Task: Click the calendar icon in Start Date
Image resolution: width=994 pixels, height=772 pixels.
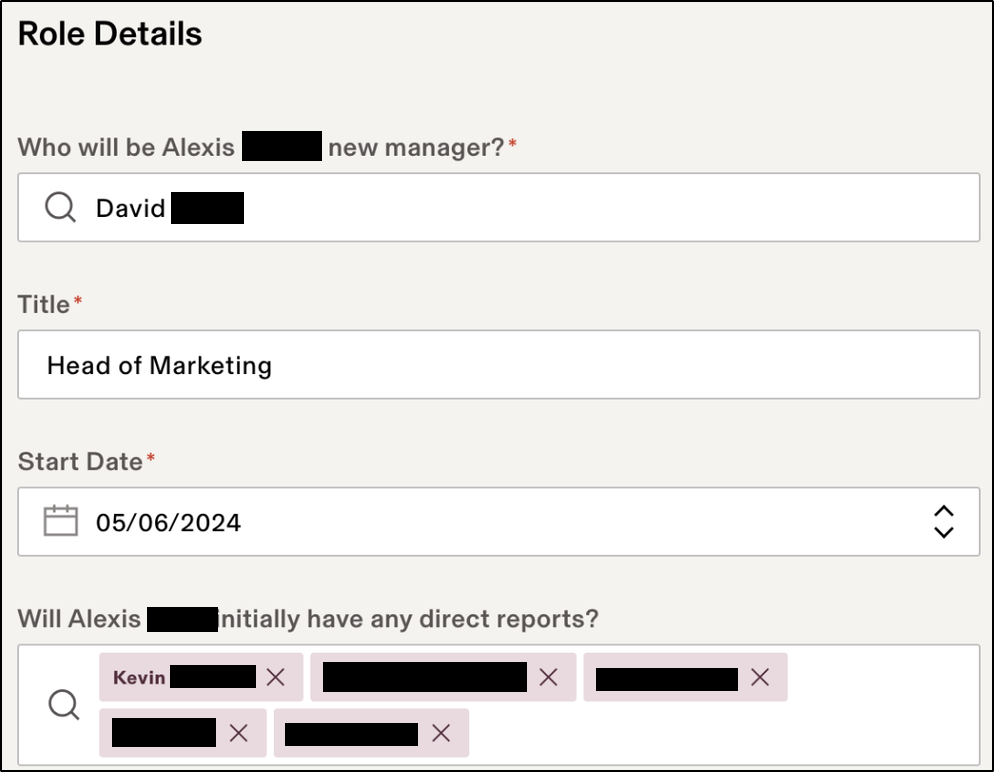Action: (x=61, y=521)
